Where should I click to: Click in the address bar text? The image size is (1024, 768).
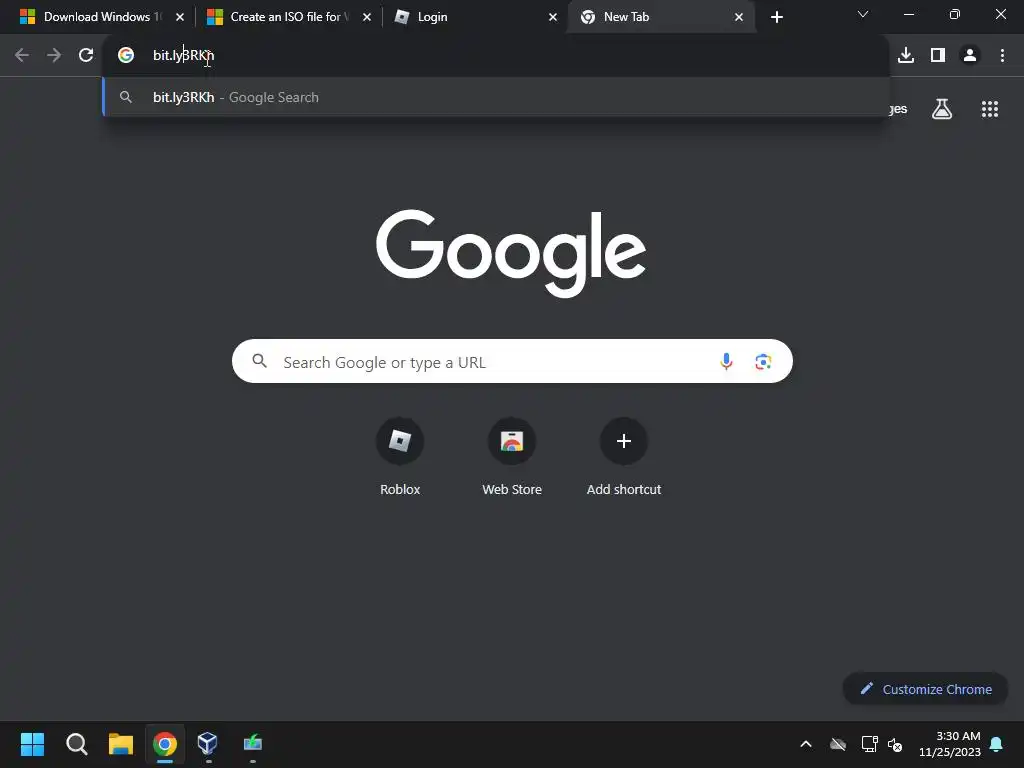point(184,56)
